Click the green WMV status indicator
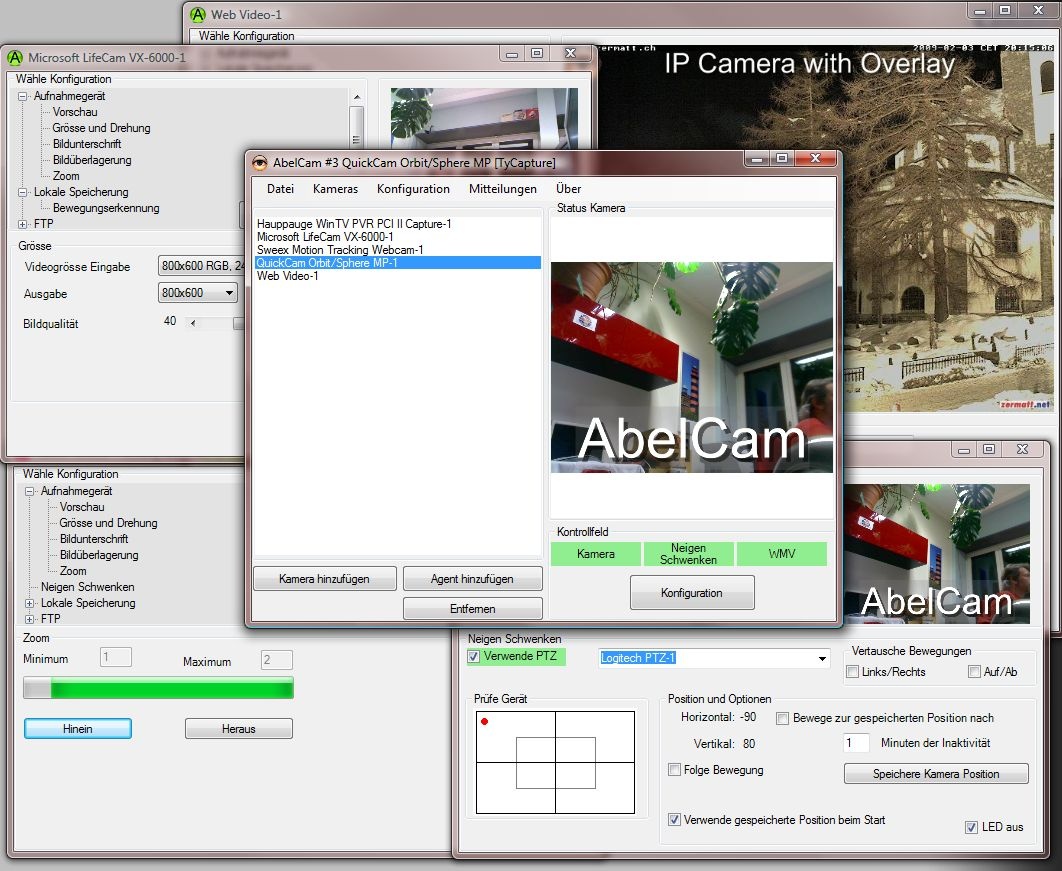This screenshot has width=1062, height=871. [782, 554]
